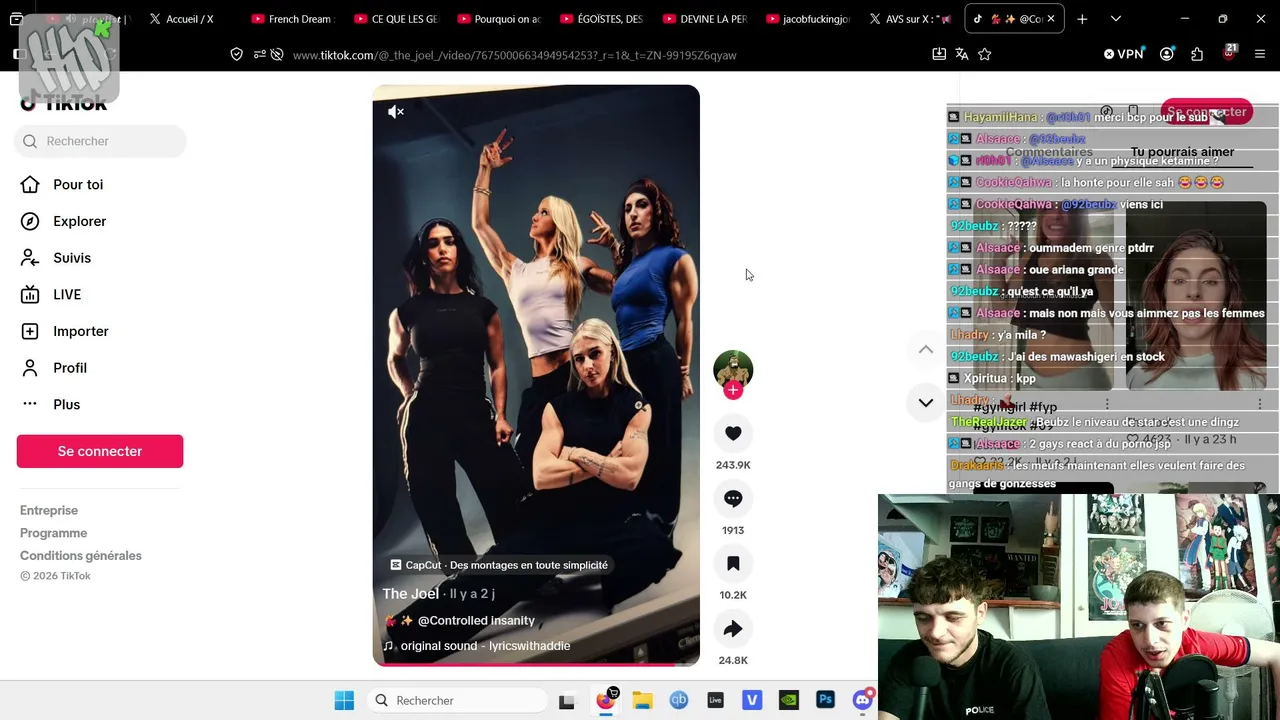The width and height of the screenshot is (1280, 720).
Task: Share the video using the arrow icon
Action: click(x=733, y=629)
